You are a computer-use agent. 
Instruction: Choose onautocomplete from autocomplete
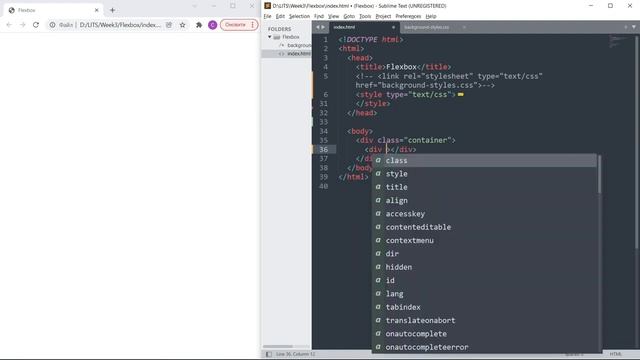[484, 334]
